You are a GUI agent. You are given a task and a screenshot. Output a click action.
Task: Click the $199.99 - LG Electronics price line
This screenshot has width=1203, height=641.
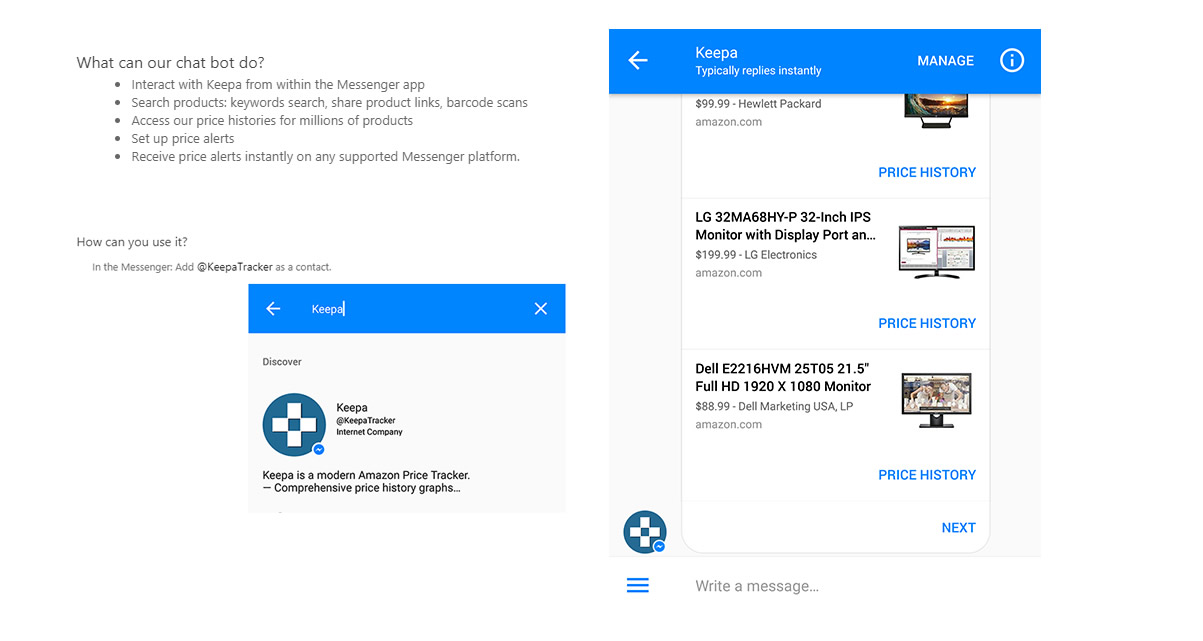click(x=756, y=255)
